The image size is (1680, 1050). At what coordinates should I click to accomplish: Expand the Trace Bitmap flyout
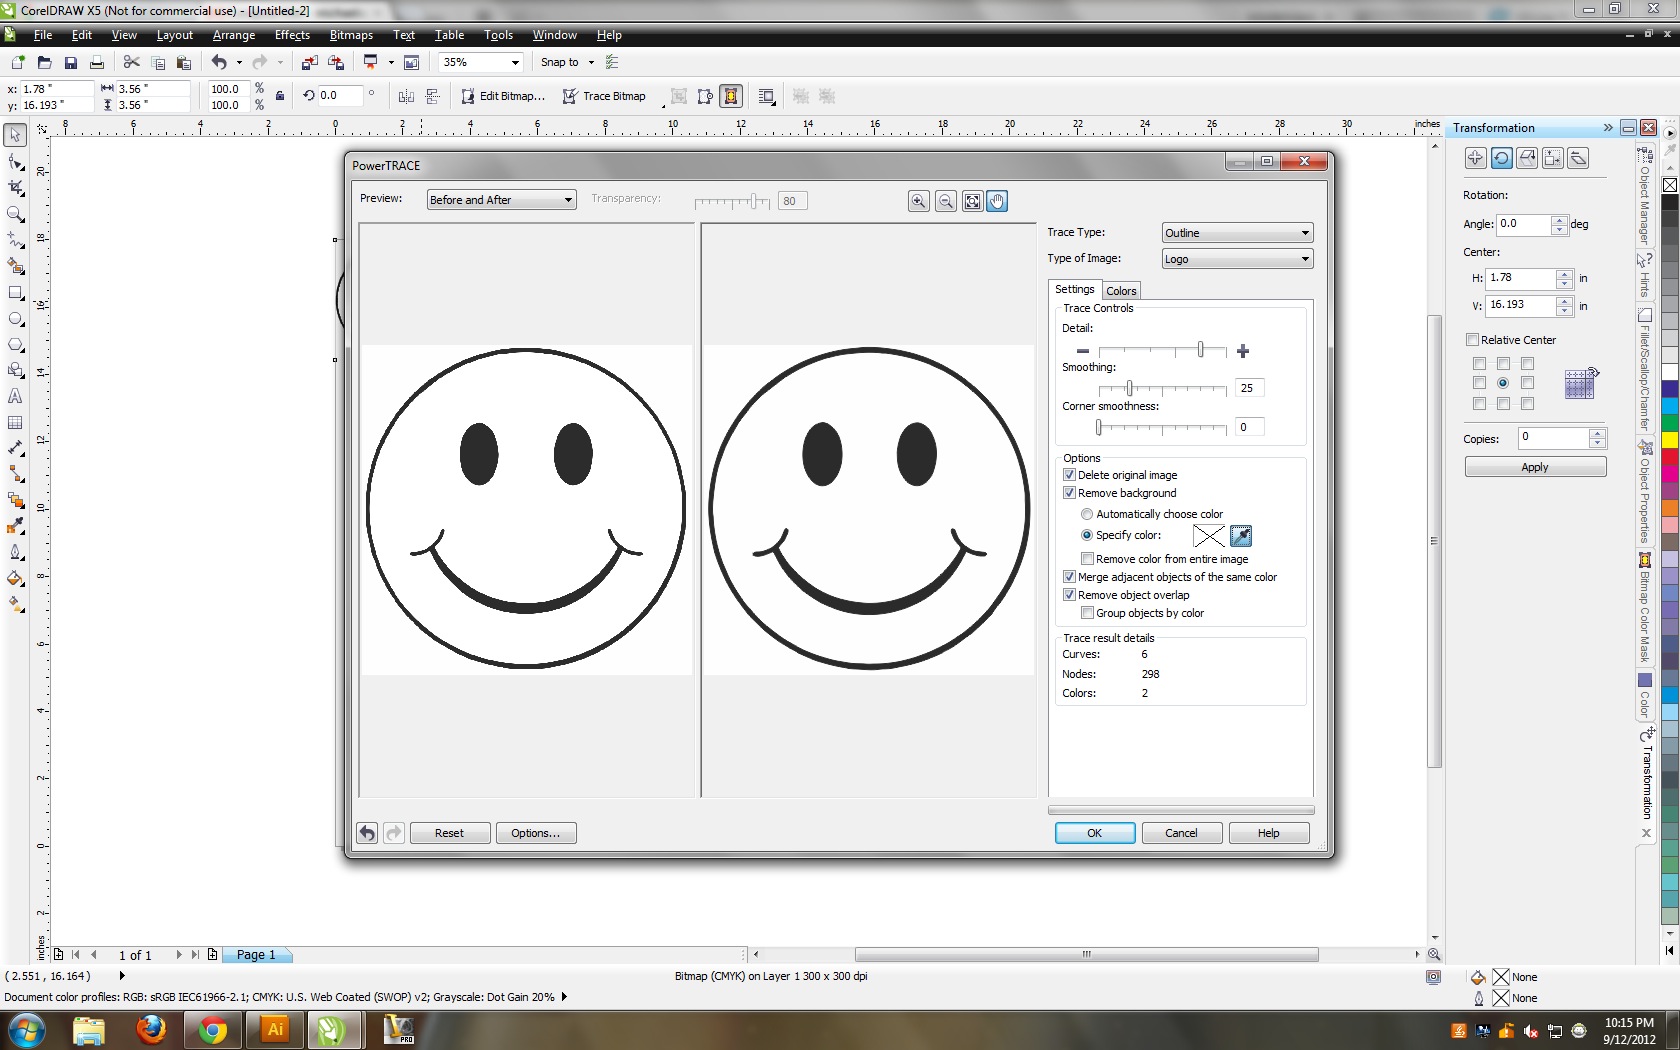(x=662, y=104)
